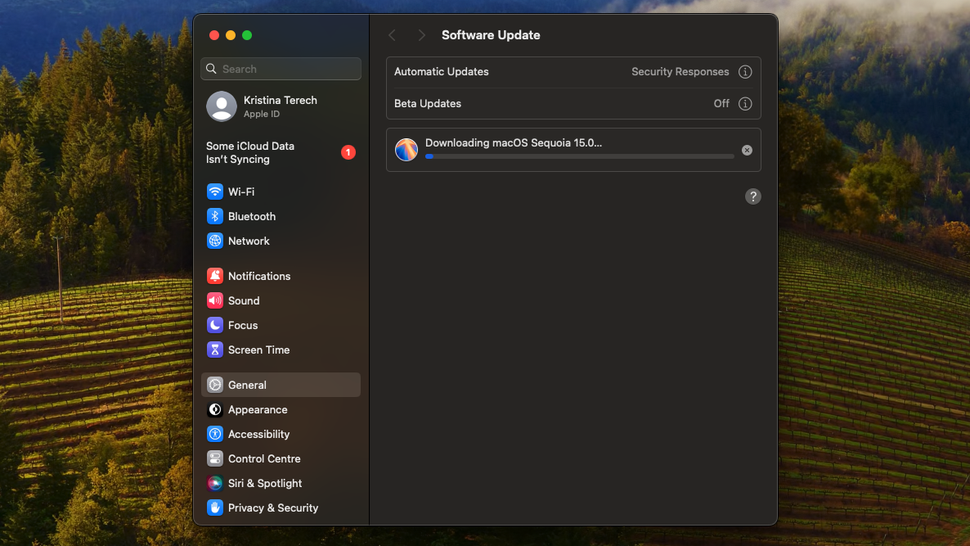Click Downloading macOS Sequoia 15.0 text
The image size is (970, 546).
tap(513, 143)
